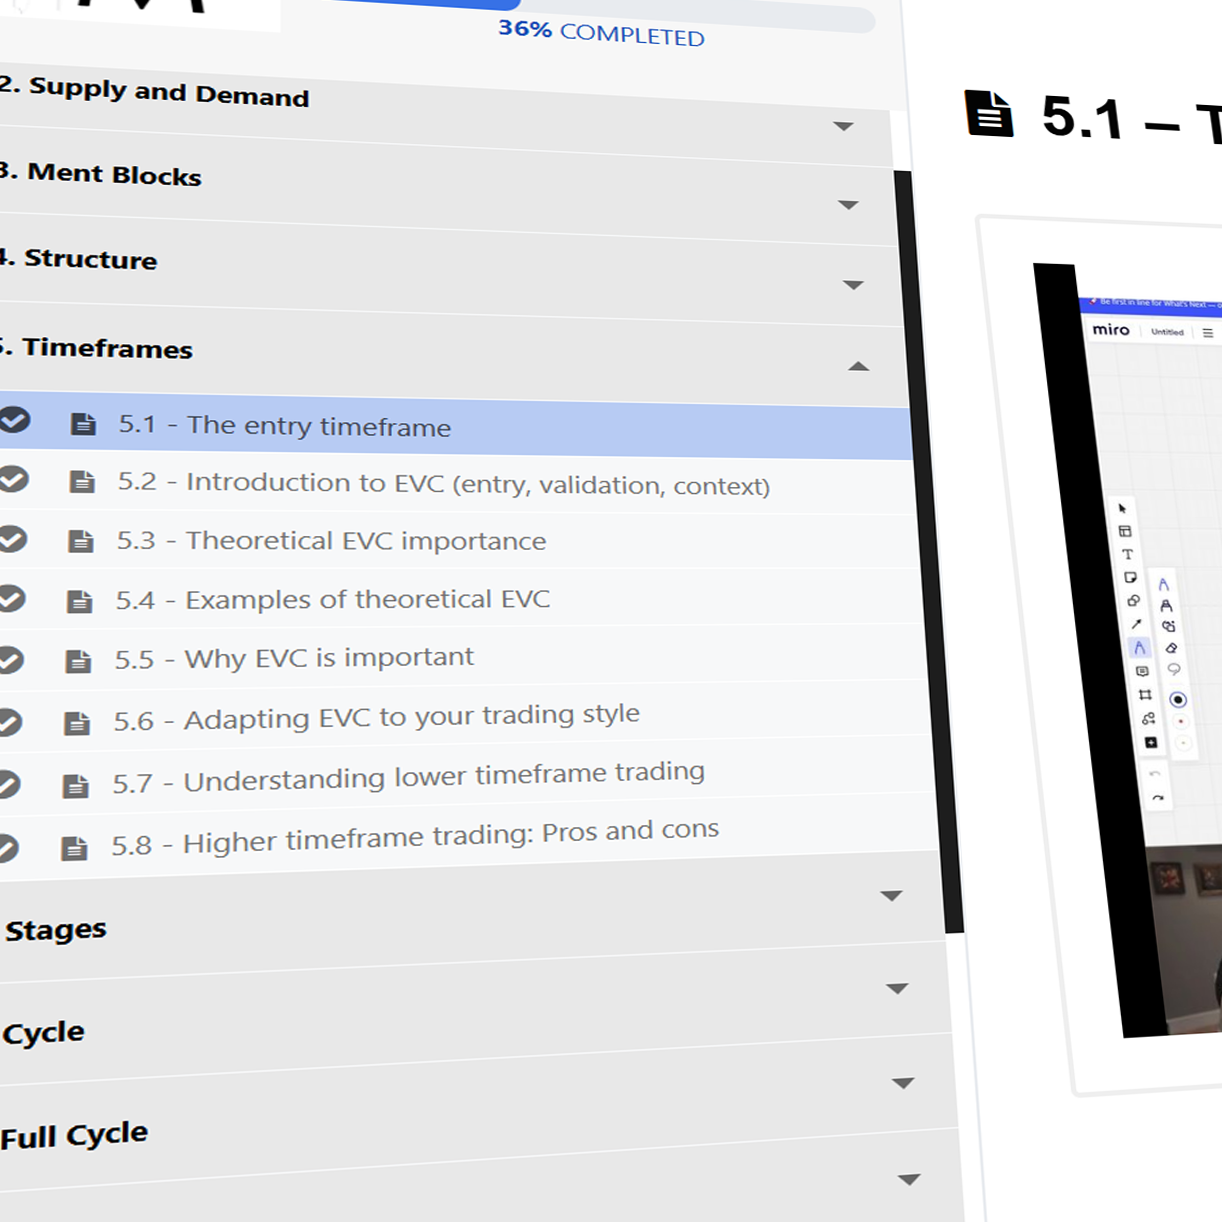The width and height of the screenshot is (1222, 1222).
Task: Open the Miro comment tool
Action: click(1142, 671)
